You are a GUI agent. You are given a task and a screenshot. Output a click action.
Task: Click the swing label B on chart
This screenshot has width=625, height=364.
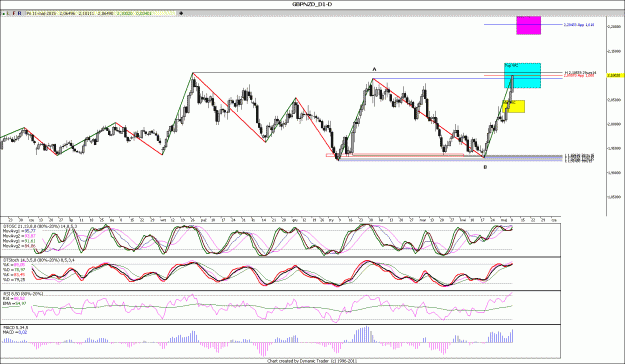point(485,167)
